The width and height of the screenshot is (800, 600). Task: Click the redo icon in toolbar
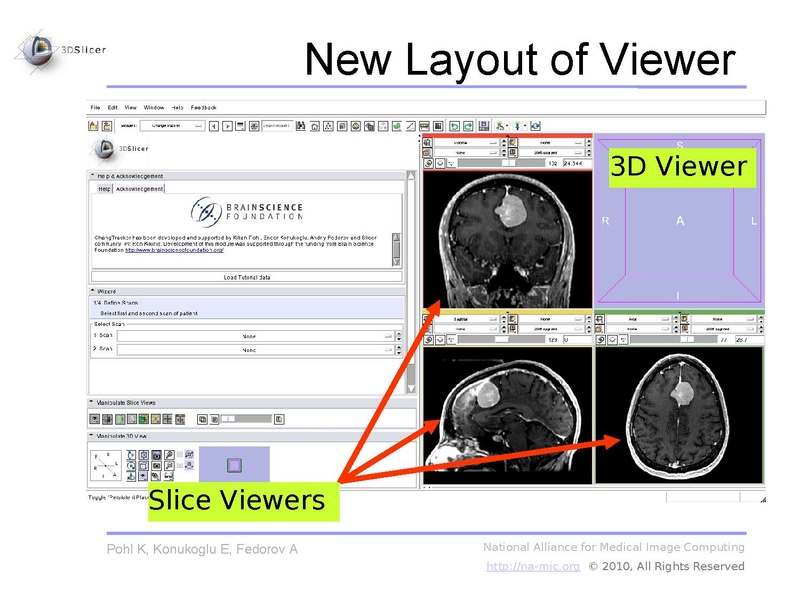[467, 126]
